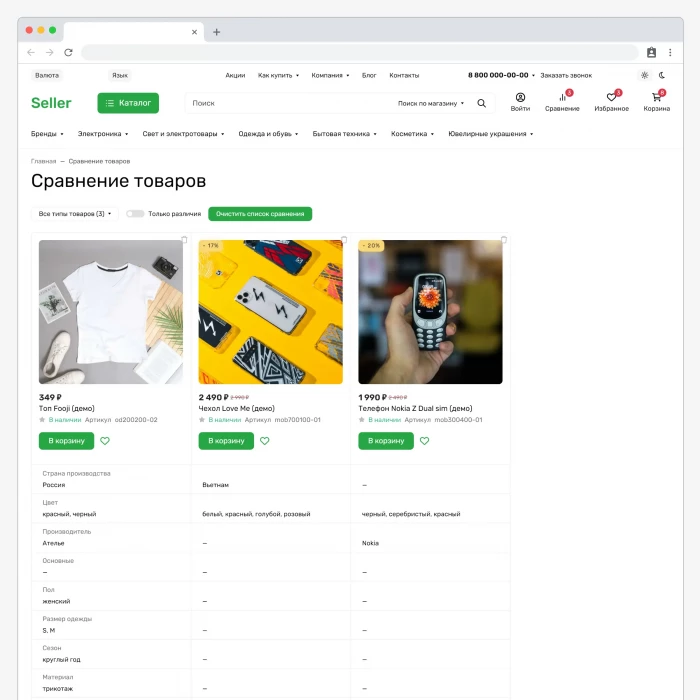Image resolution: width=700 pixels, height=700 pixels.
Task: Click Очистить список сравнения button
Action: pyautogui.click(x=260, y=214)
